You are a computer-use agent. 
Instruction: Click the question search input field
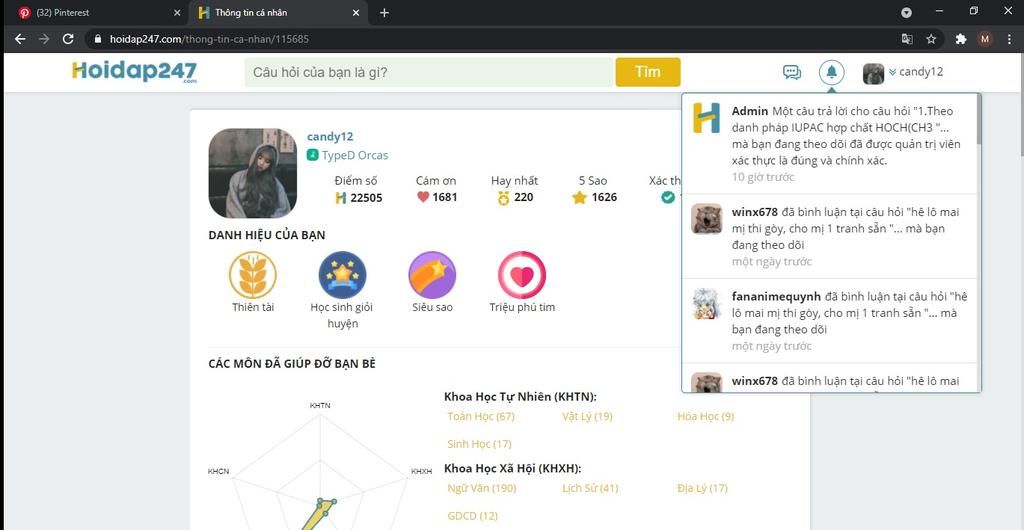coord(430,72)
